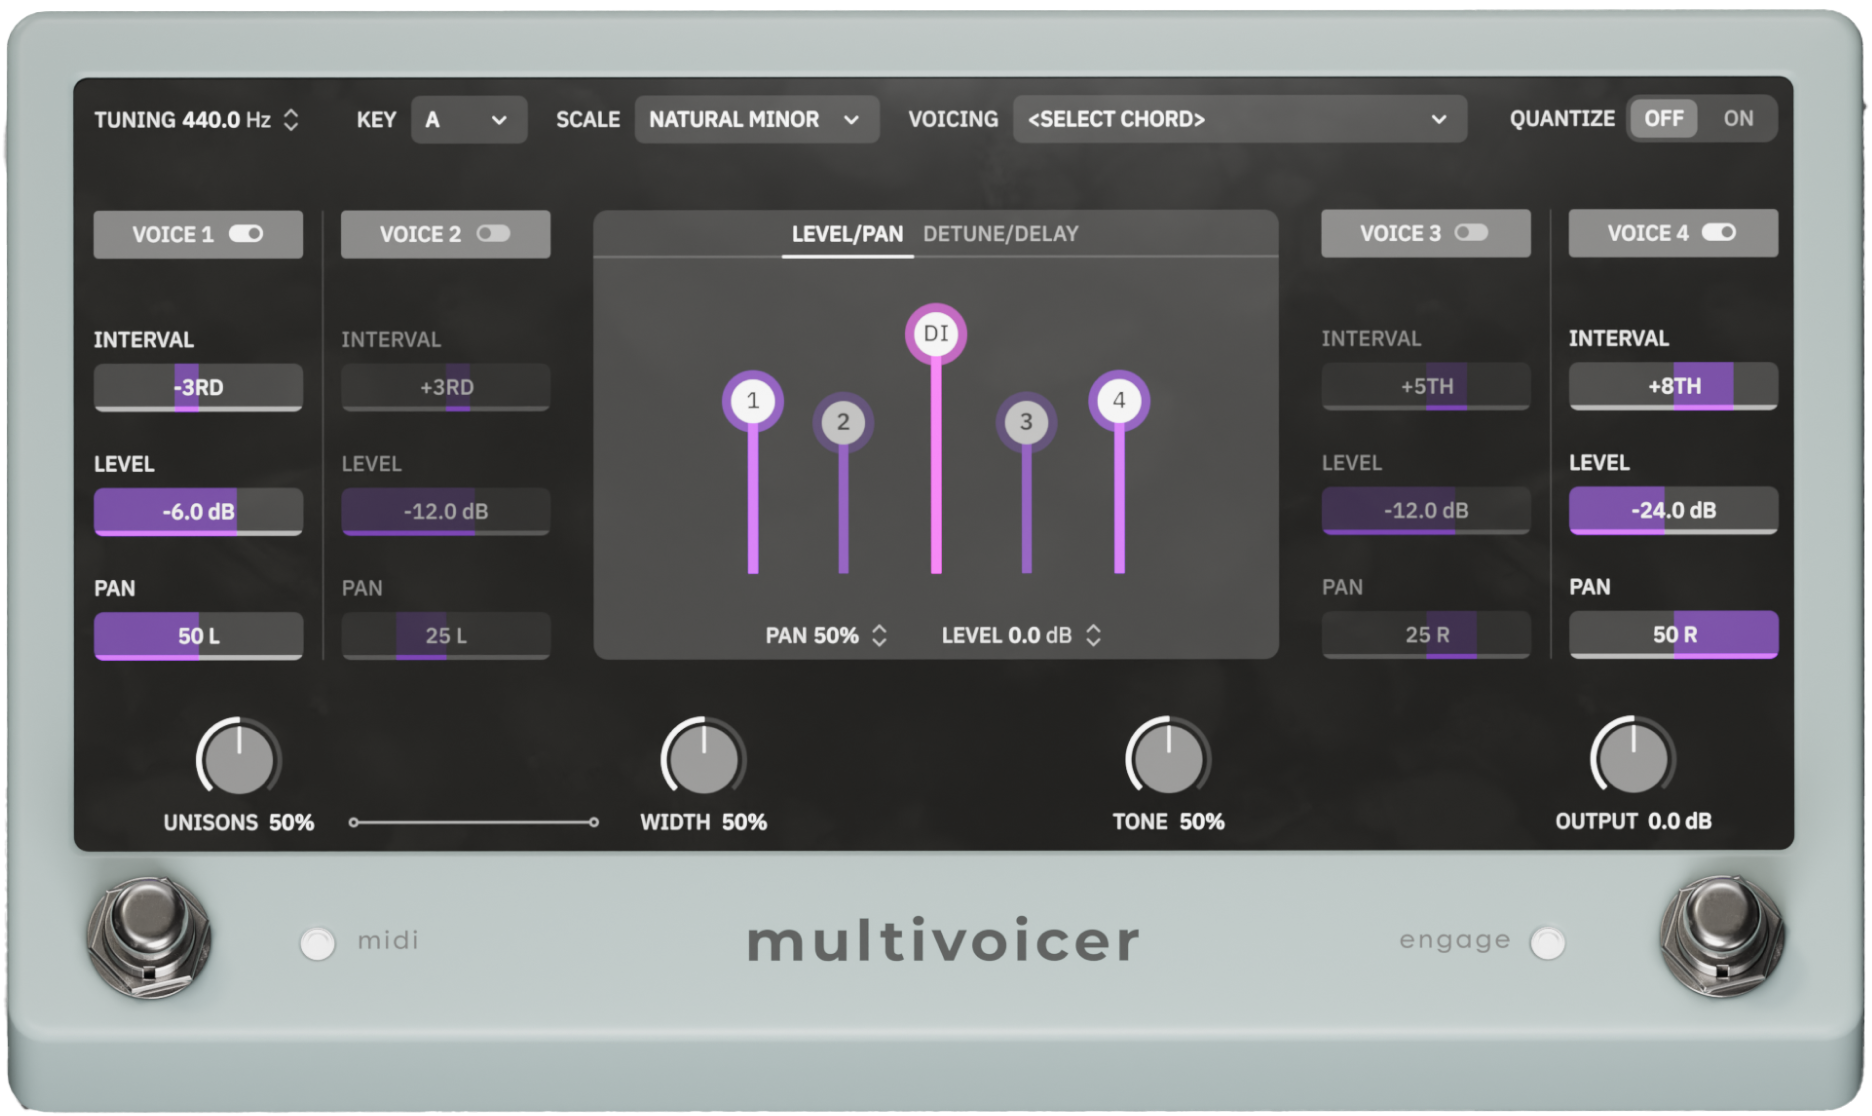Click the right engage footswitch
Screen dimensions: 1872x1116
click(1721, 936)
